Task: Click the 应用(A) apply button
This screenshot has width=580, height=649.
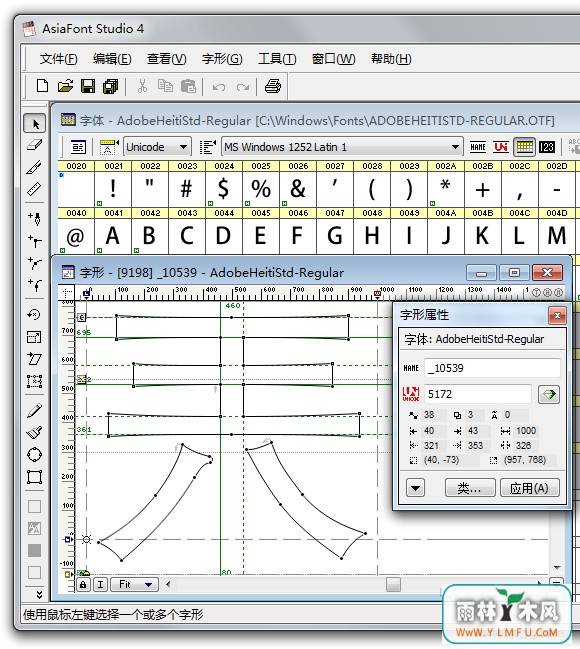Action: [x=529, y=488]
